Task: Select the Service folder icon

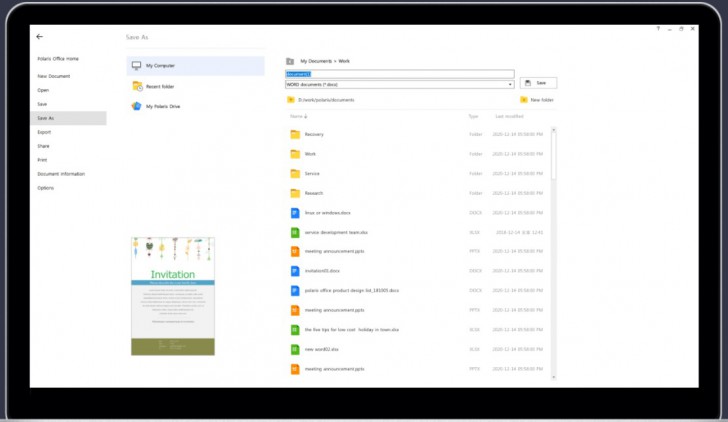Action: pos(295,174)
